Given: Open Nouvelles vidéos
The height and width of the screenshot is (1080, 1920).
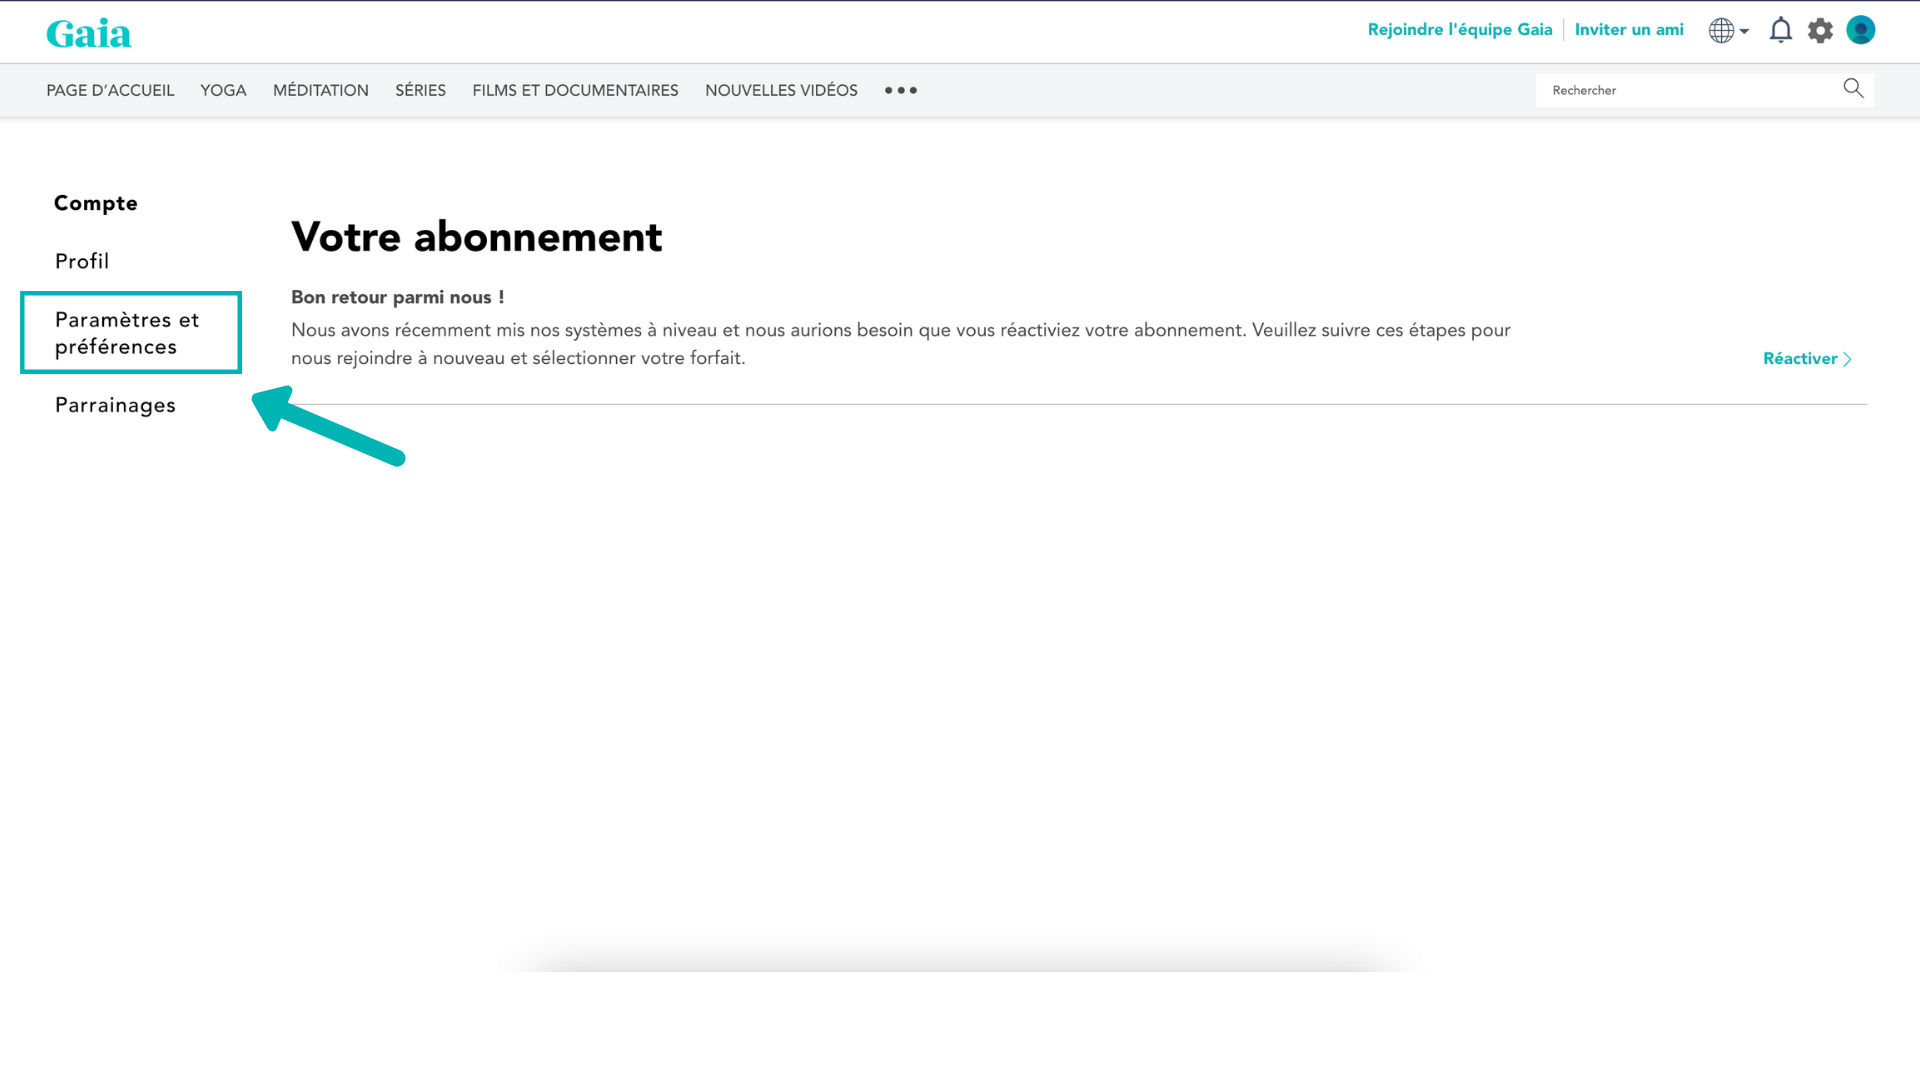Looking at the screenshot, I should tap(781, 90).
